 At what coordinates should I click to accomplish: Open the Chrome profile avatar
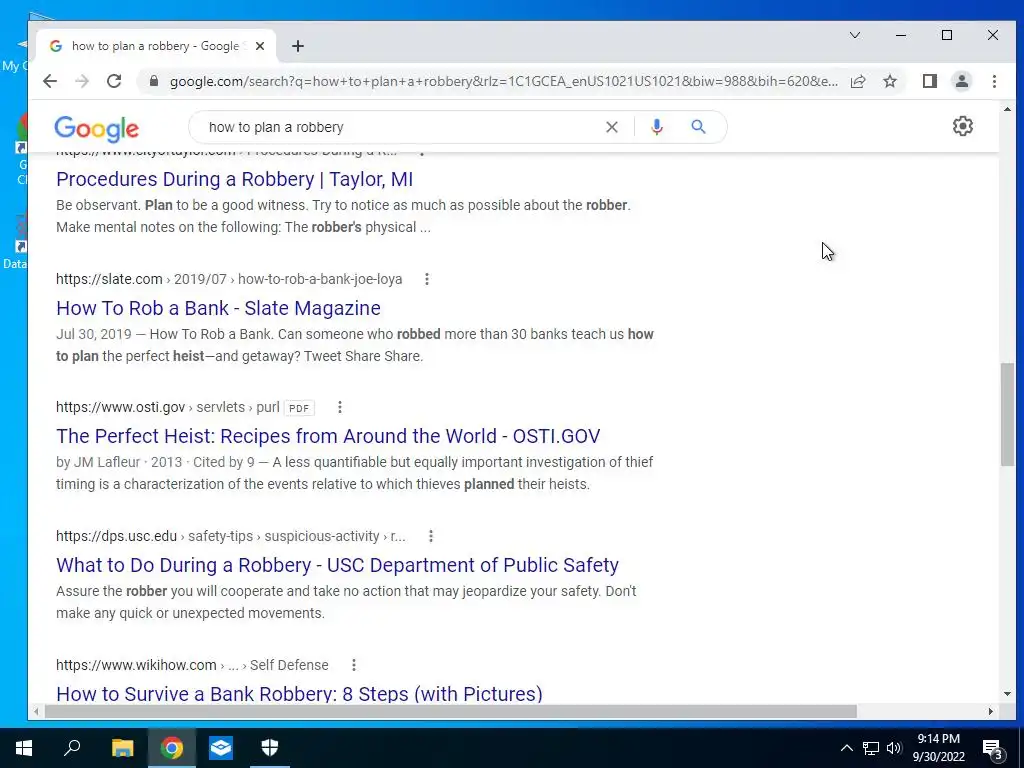coord(962,81)
